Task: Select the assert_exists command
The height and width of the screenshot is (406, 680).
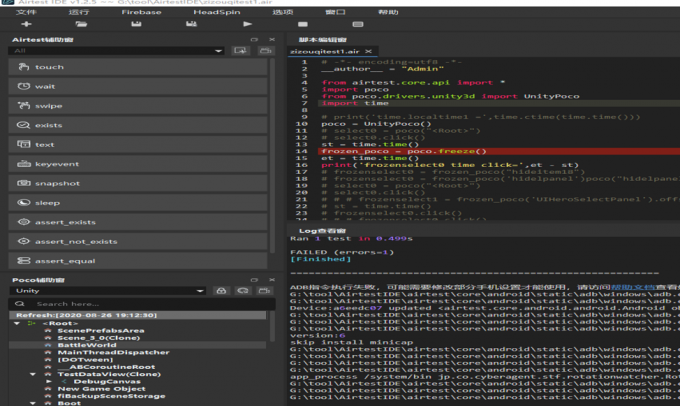Action: [x=138, y=222]
